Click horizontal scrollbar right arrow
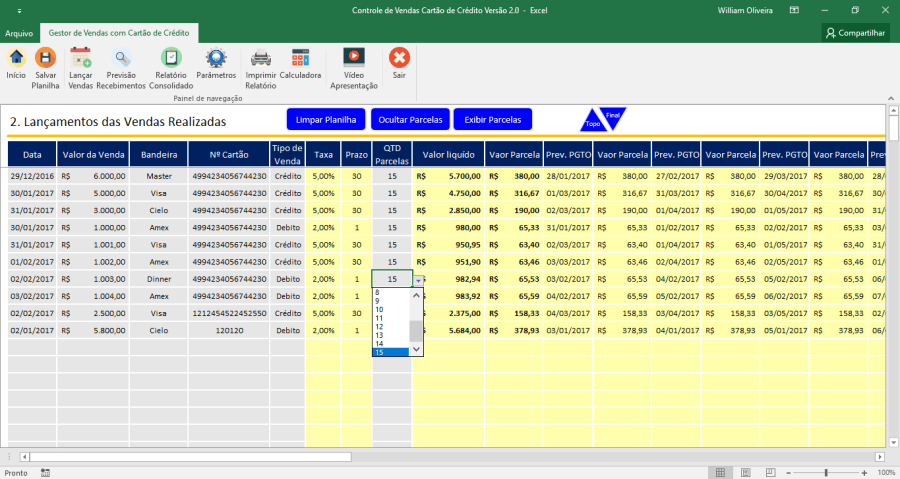The width and height of the screenshot is (900, 479). (879, 457)
